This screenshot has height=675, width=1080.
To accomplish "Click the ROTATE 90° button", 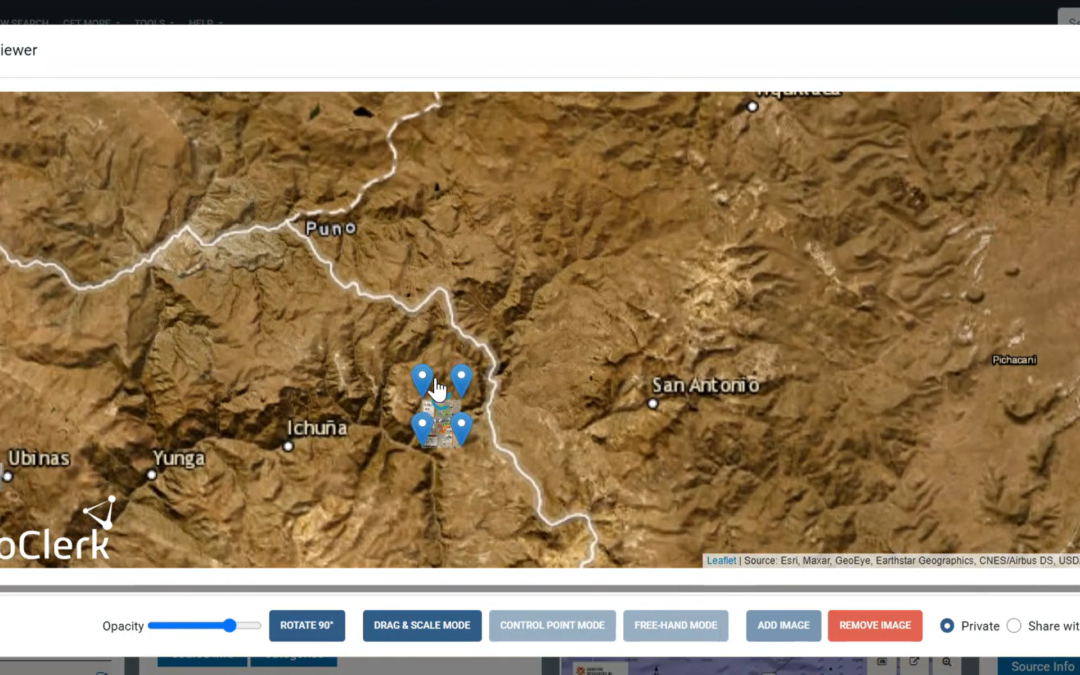I will [306, 625].
